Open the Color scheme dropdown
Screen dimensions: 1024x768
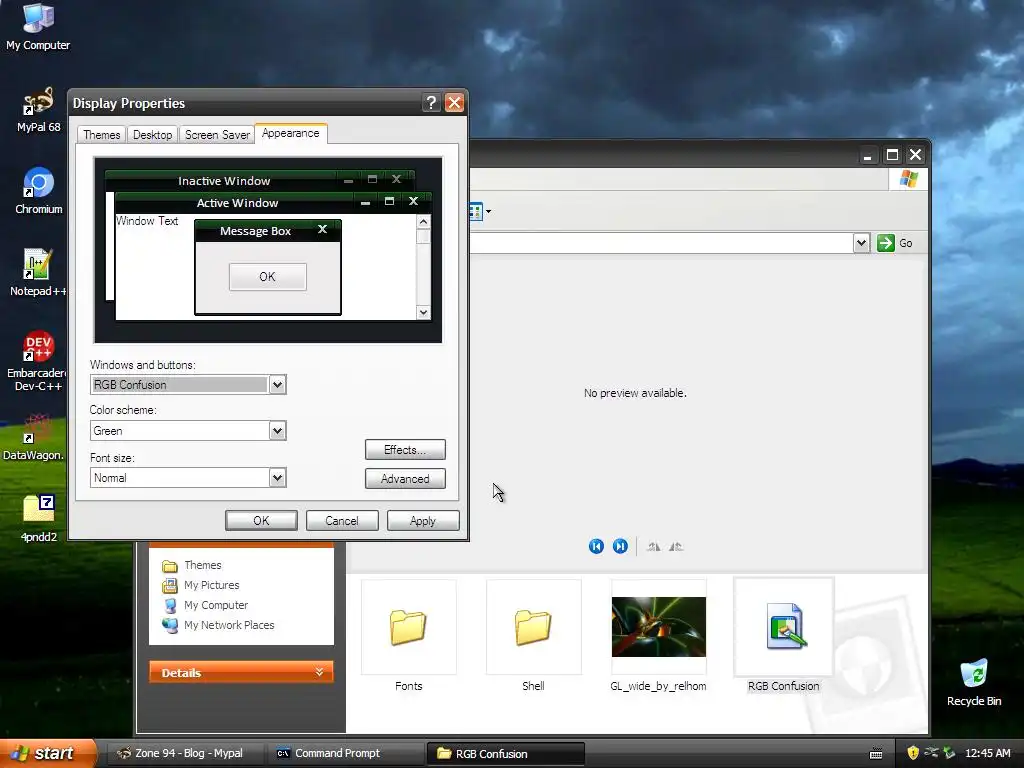tap(278, 431)
